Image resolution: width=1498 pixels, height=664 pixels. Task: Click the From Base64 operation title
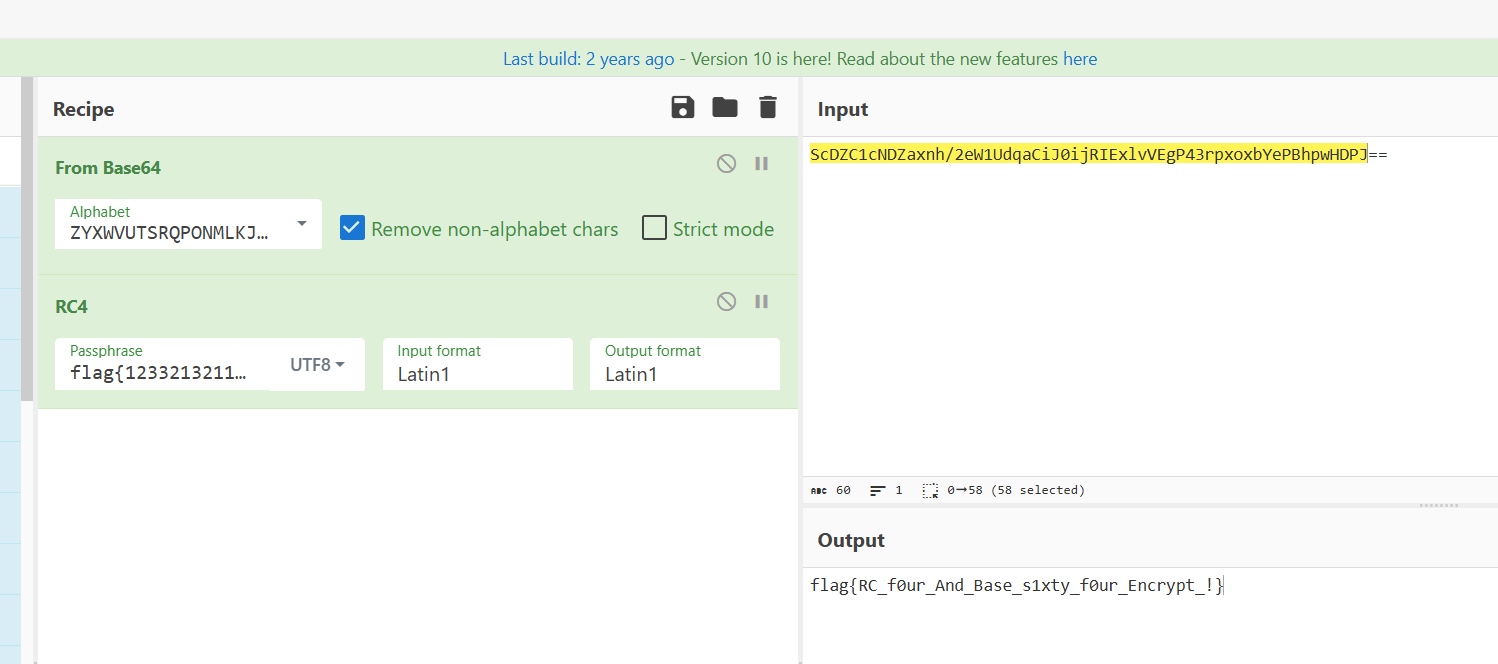tap(108, 167)
